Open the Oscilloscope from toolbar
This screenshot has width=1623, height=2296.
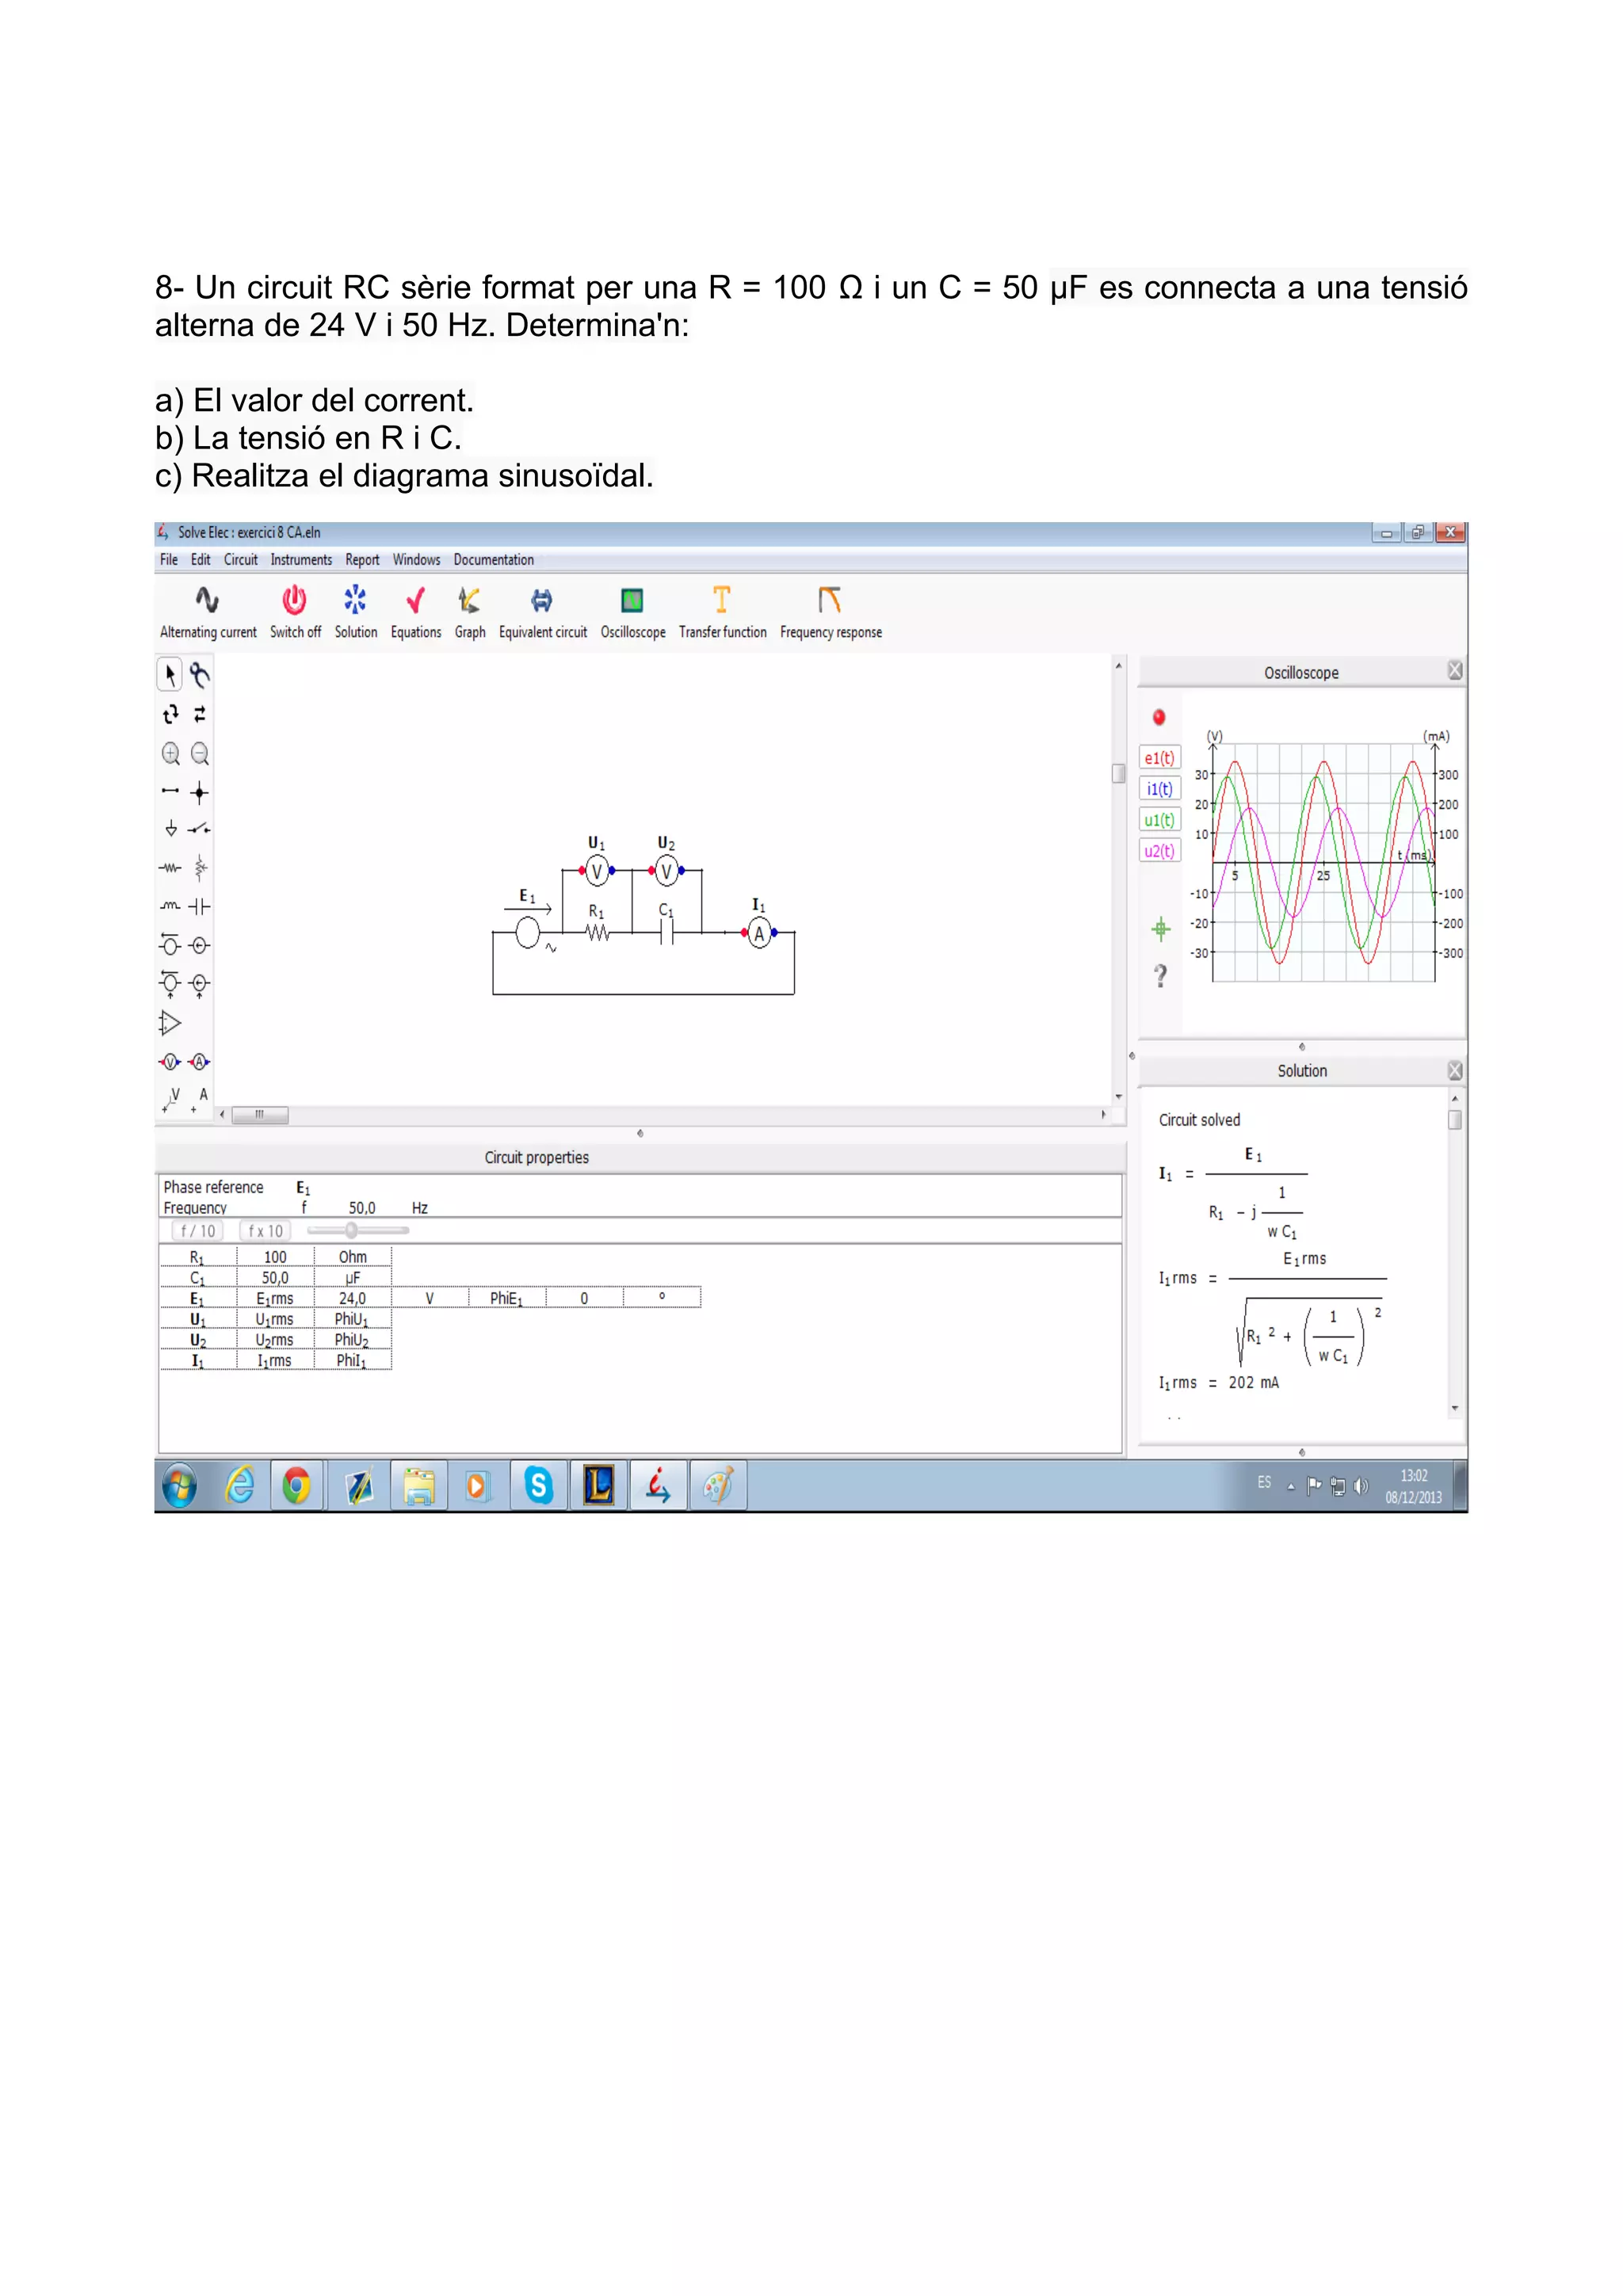pos(633,611)
